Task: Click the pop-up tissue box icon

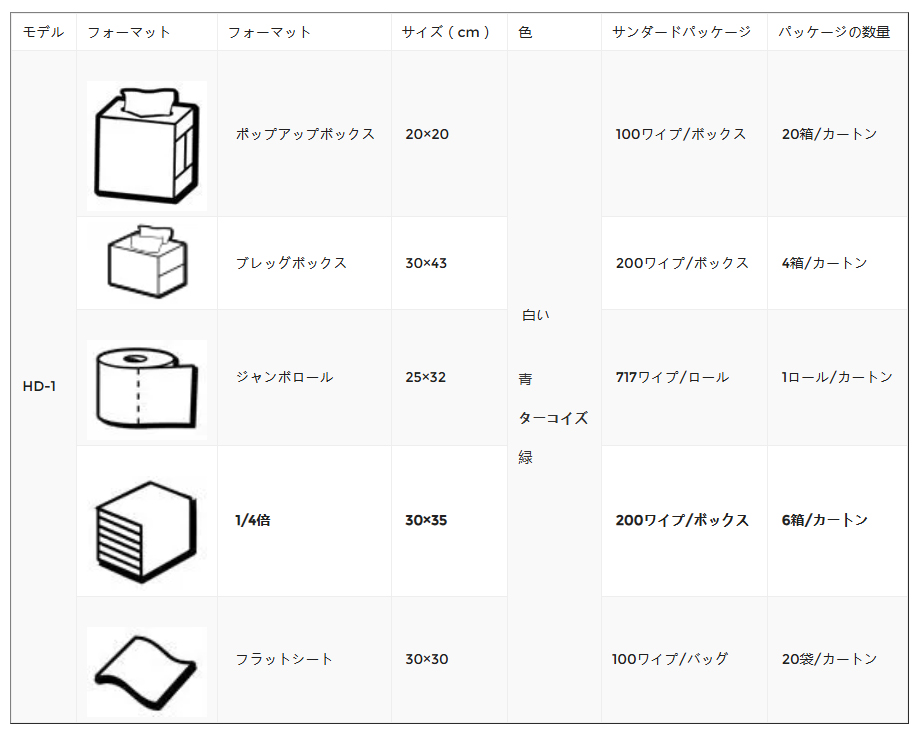Action: (x=147, y=146)
